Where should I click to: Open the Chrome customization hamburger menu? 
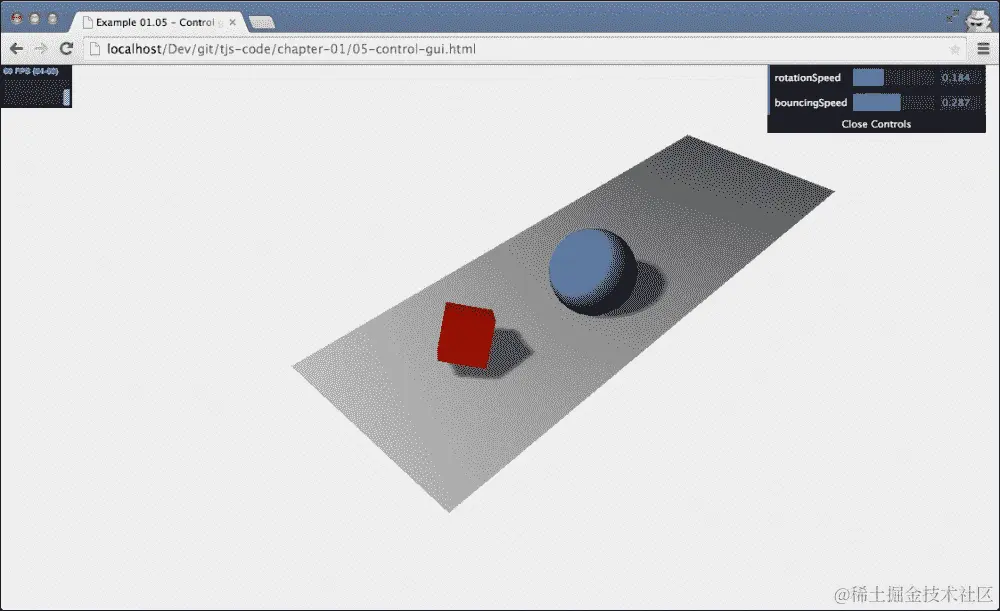coord(986,47)
